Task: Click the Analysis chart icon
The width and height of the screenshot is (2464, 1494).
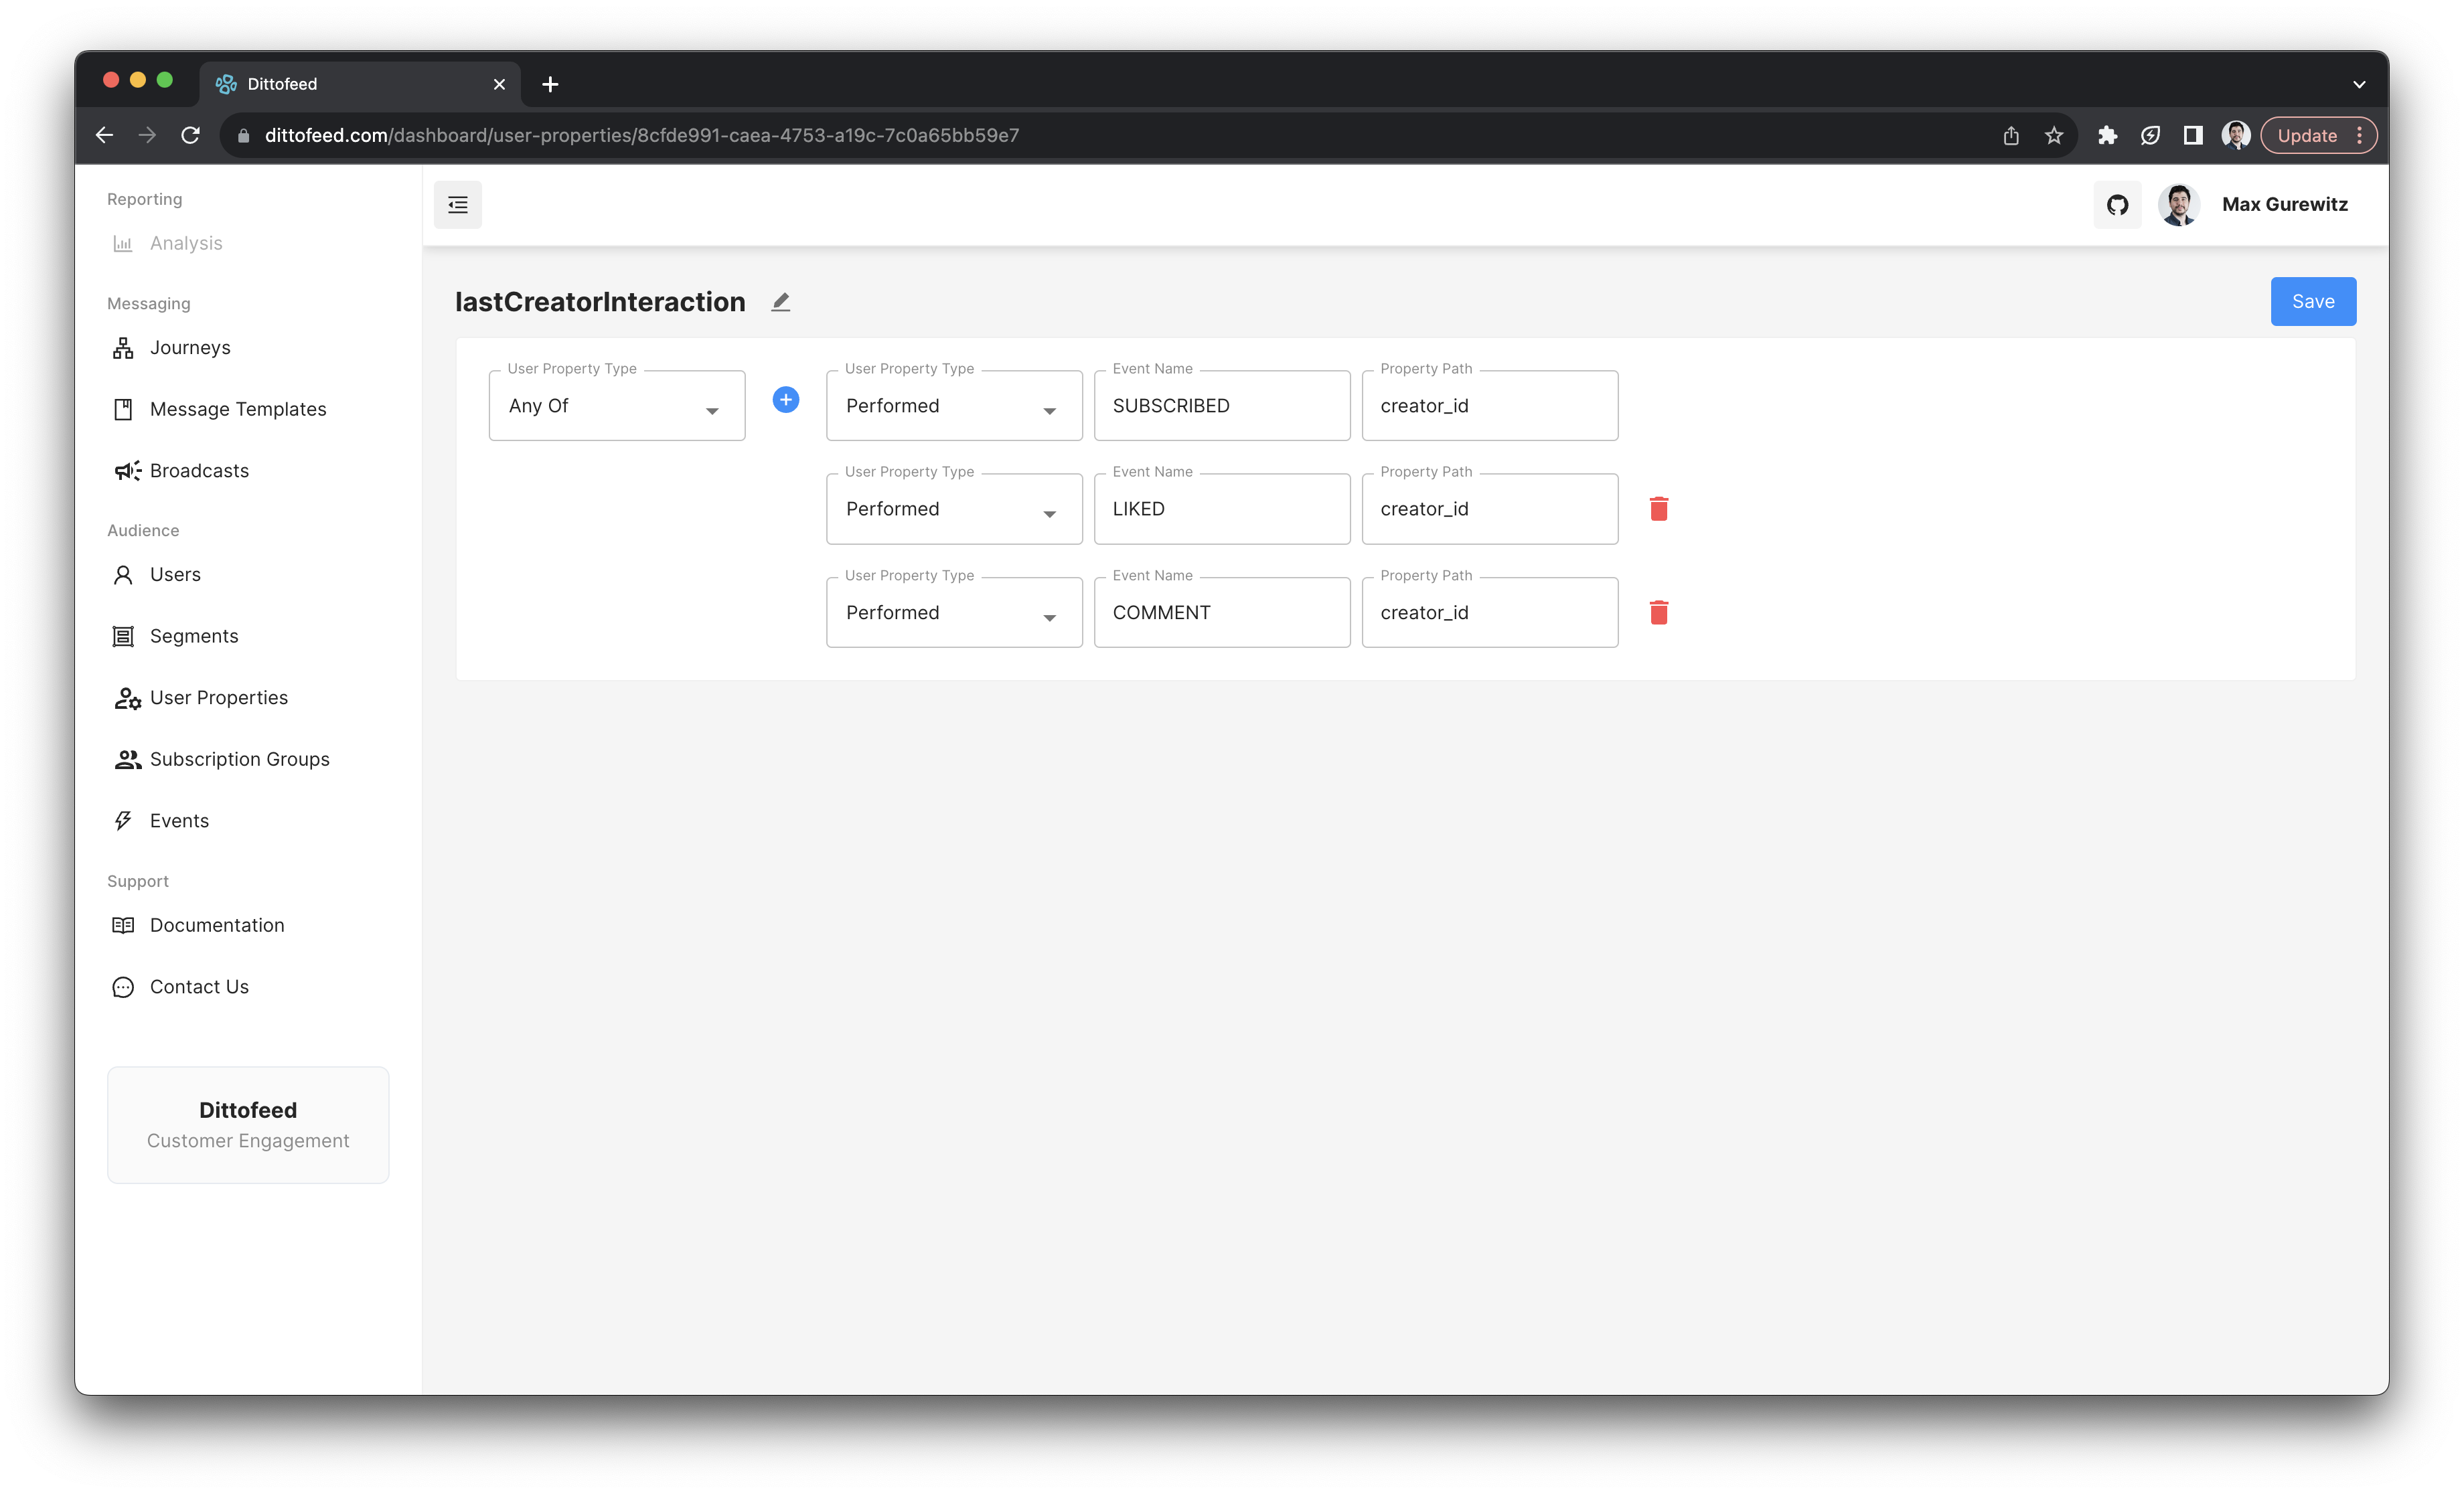Action: pyautogui.click(x=123, y=243)
